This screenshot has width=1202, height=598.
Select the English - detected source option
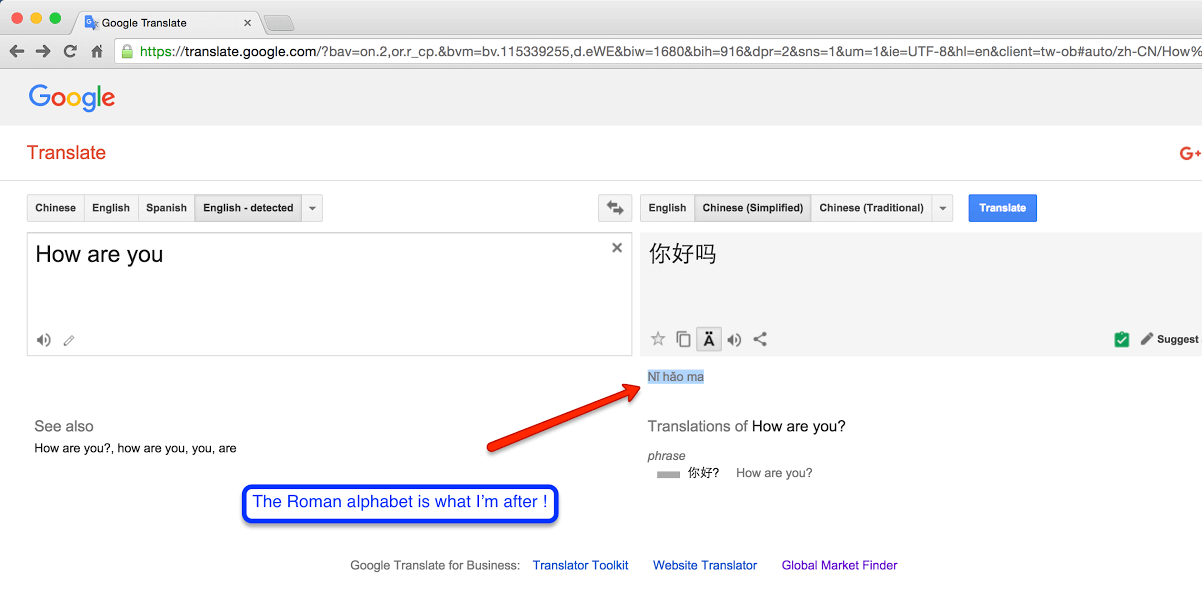click(248, 208)
